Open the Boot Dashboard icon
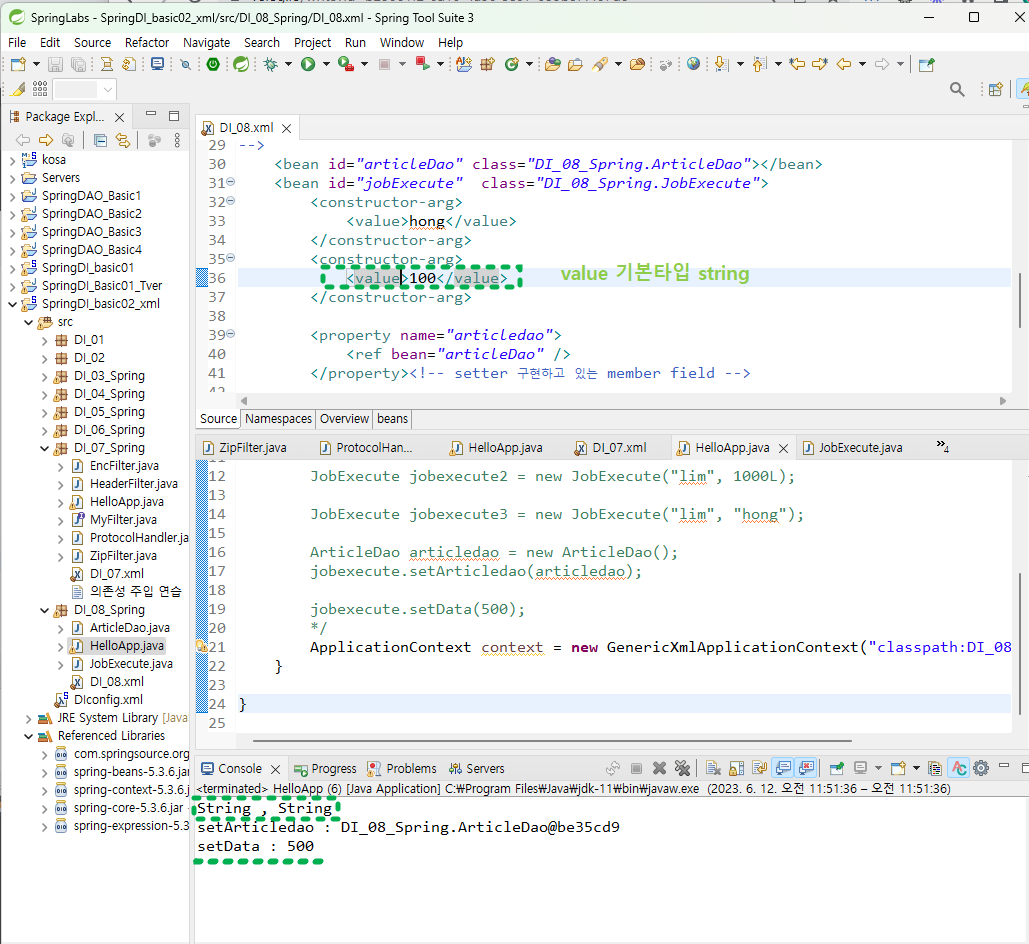The height and width of the screenshot is (944, 1029). tap(213, 64)
